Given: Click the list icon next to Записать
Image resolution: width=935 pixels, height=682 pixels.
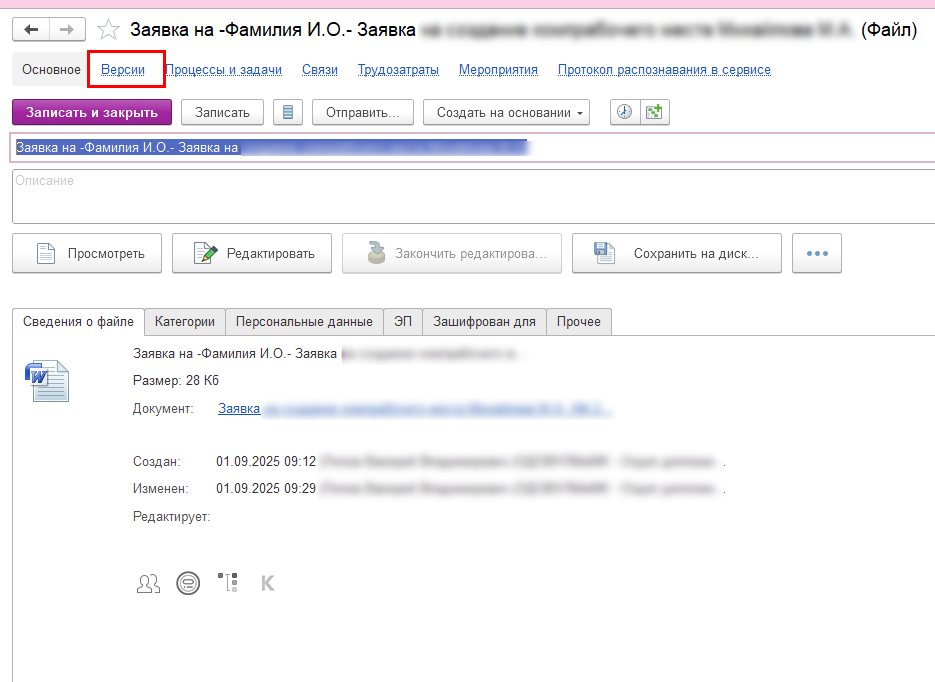Looking at the screenshot, I should [288, 112].
